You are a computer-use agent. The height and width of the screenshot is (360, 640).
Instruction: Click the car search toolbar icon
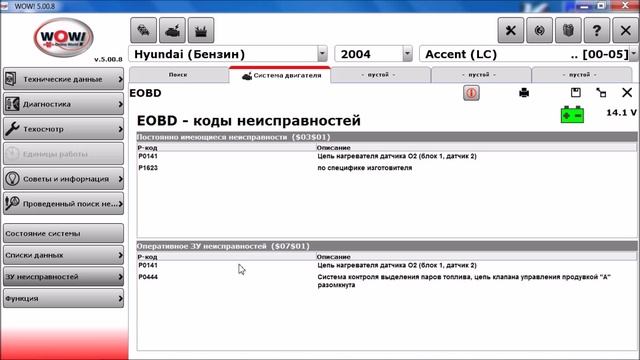pyautogui.click(x=143, y=30)
